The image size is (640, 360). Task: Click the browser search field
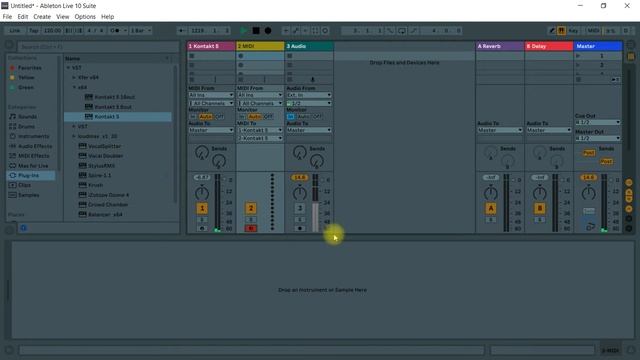98,47
